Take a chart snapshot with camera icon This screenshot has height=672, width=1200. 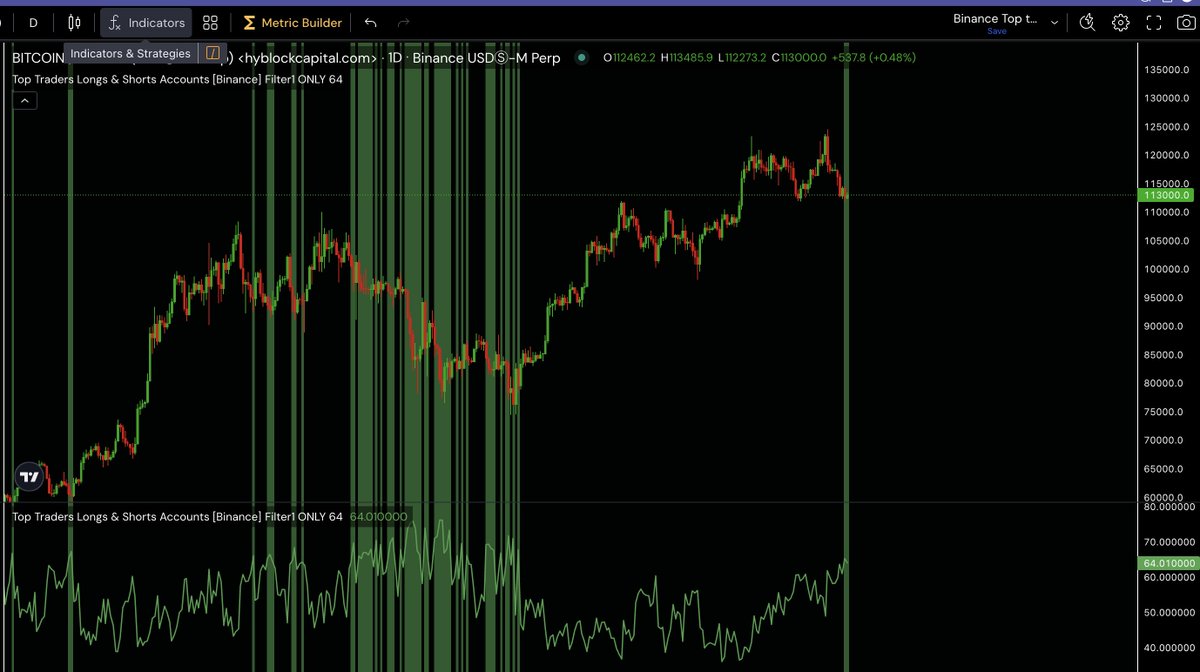pos(1185,22)
